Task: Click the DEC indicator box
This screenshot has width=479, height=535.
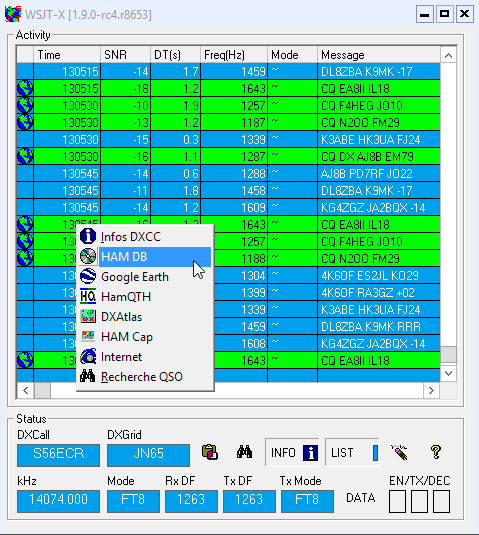Action: 441,502
